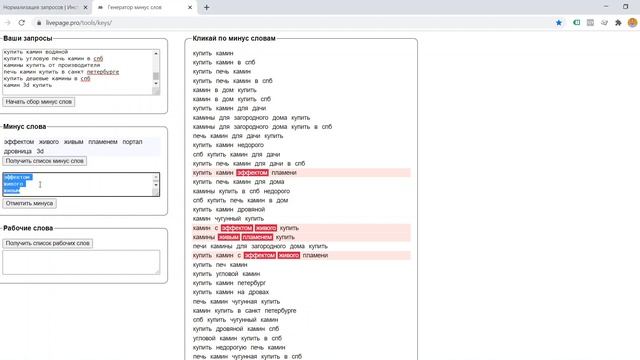640x360 pixels.
Task: Click inside the Рабочие слова text area
Action: click(81, 262)
